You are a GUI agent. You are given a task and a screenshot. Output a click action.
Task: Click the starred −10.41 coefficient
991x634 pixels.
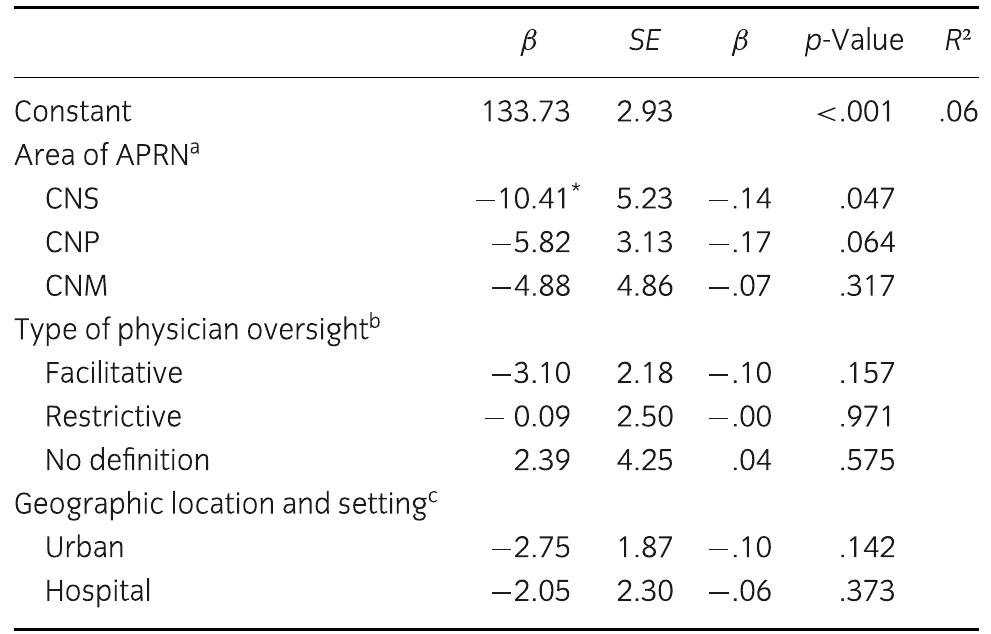point(524,198)
